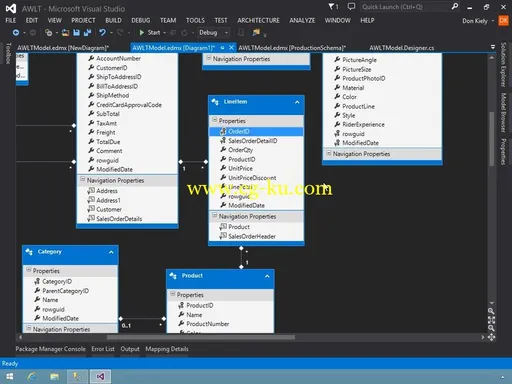Screen dimensions: 512x384
Task: Open the feedback speech bubble icon
Action: pyautogui.click(x=351, y=6)
